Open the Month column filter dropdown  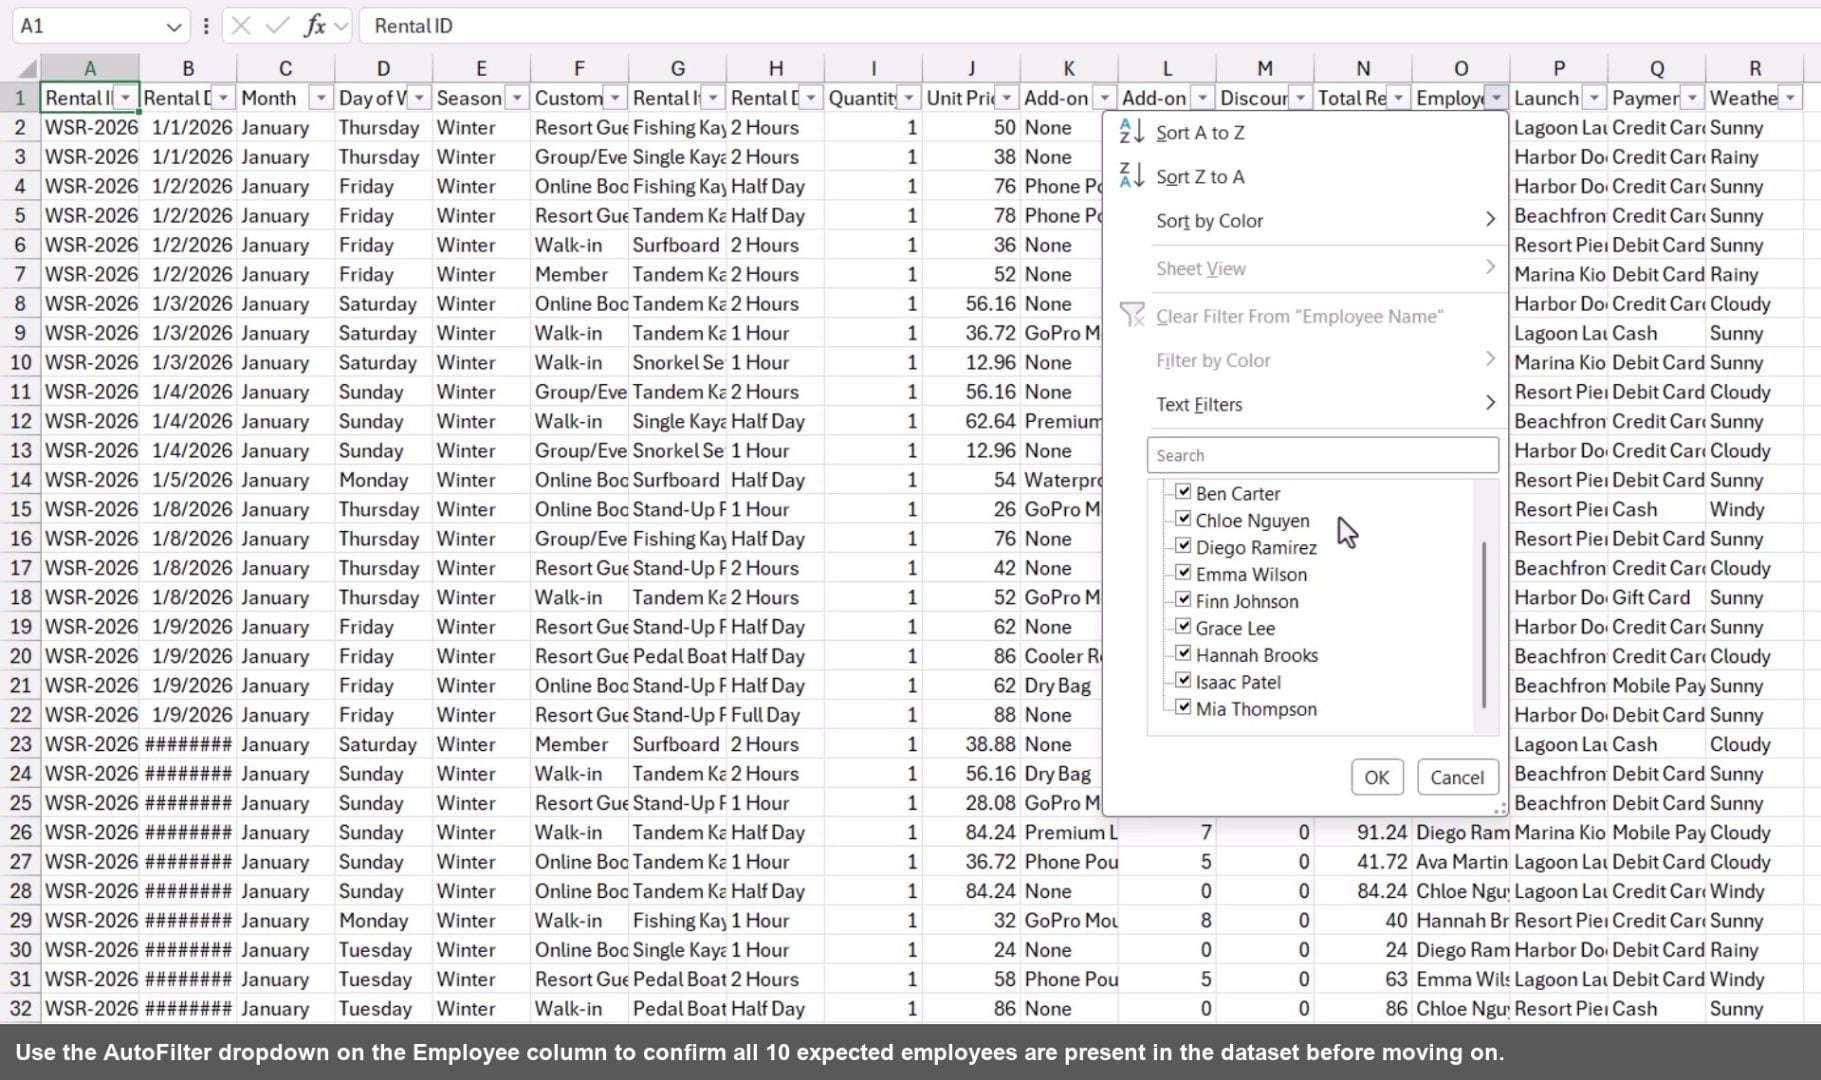click(x=320, y=98)
